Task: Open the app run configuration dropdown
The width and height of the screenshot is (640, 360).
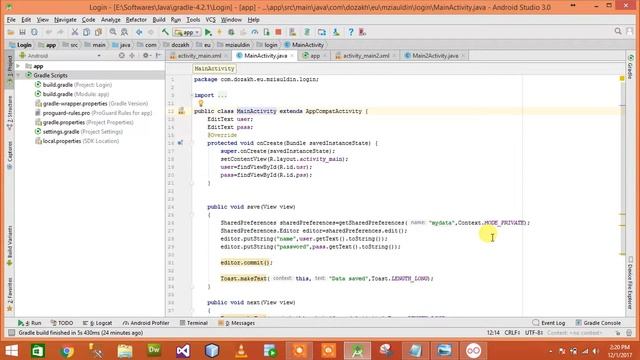Action: click(187, 32)
